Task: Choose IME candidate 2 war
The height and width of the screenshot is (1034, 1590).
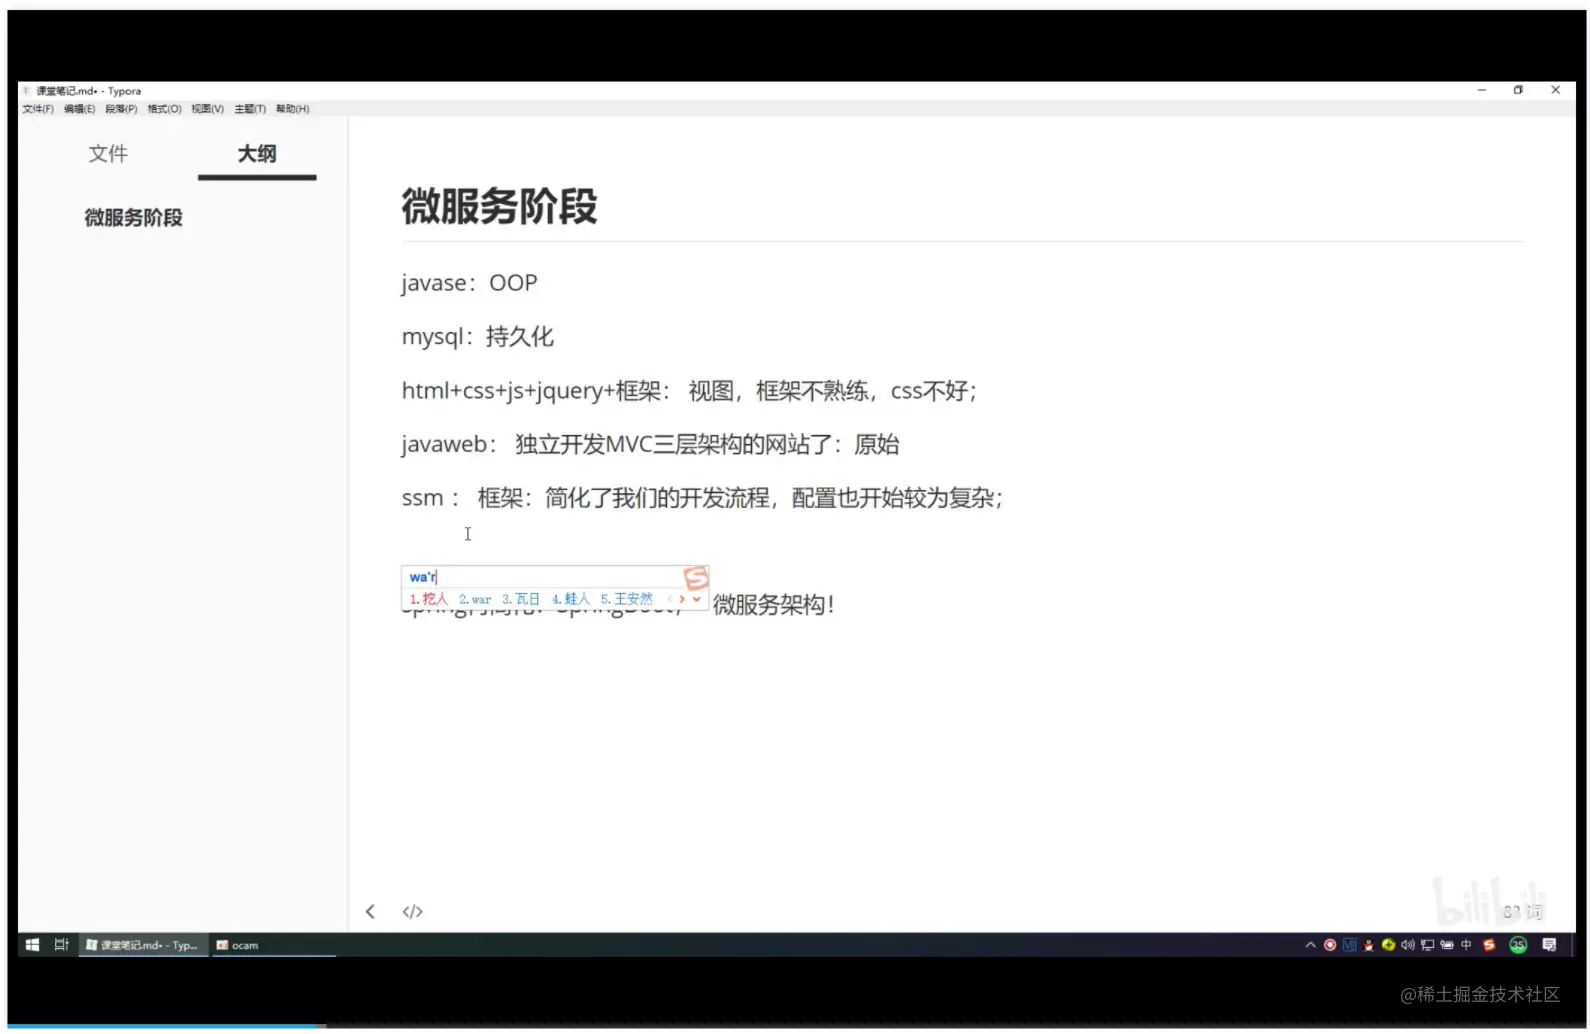Action: click(x=475, y=599)
